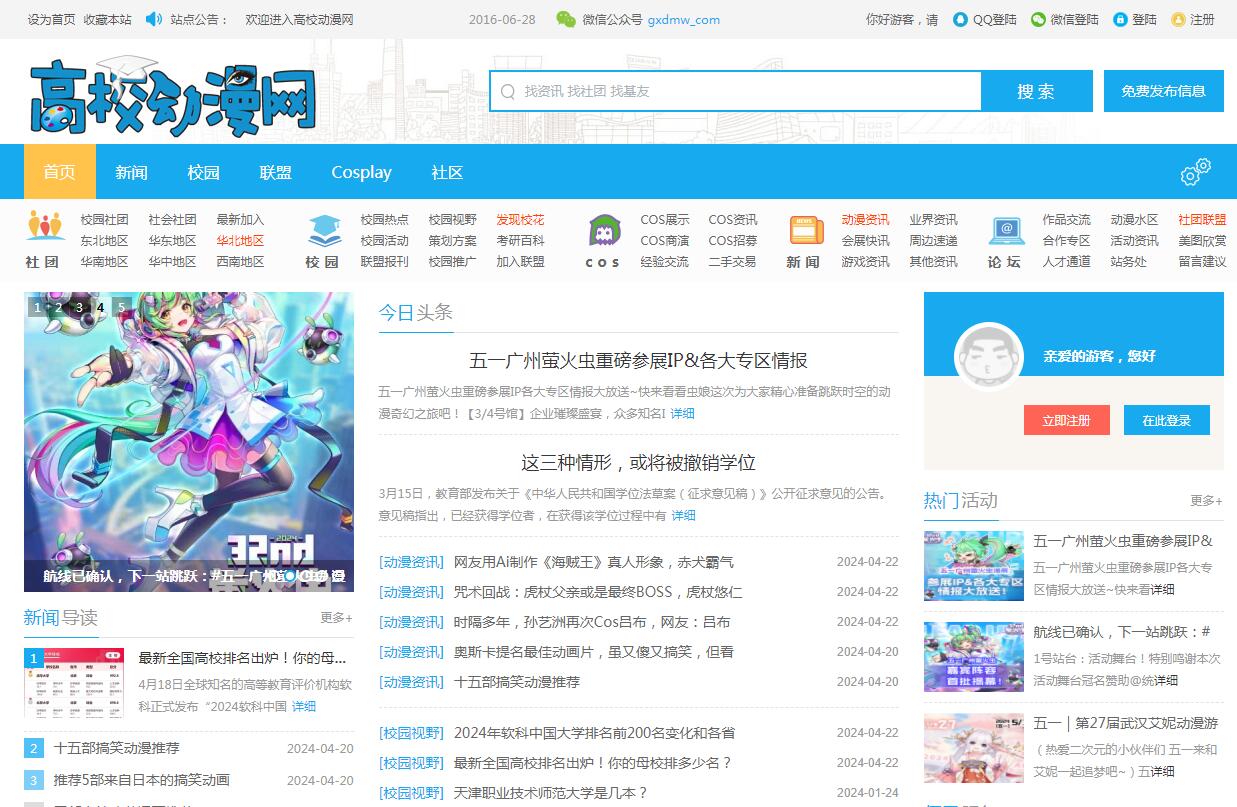Click 航线已确认 event thumbnail
The image size is (1237, 807).
point(974,657)
